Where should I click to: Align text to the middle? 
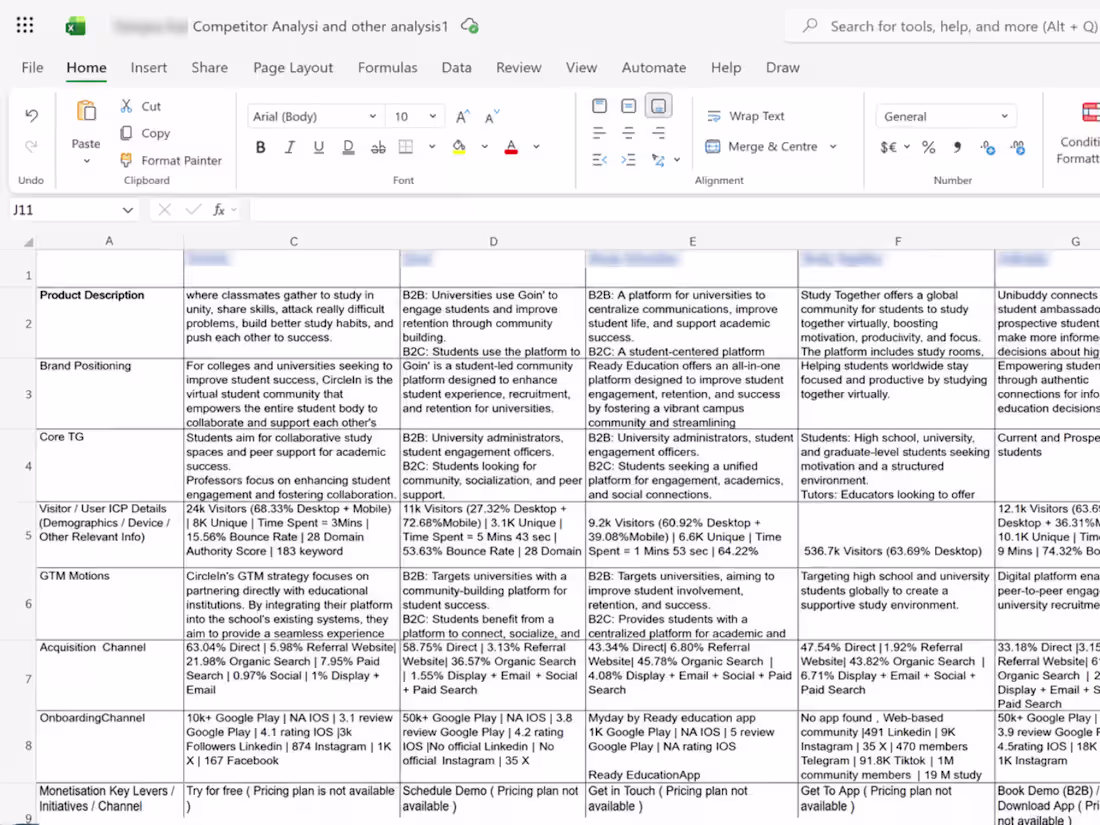pyautogui.click(x=629, y=106)
